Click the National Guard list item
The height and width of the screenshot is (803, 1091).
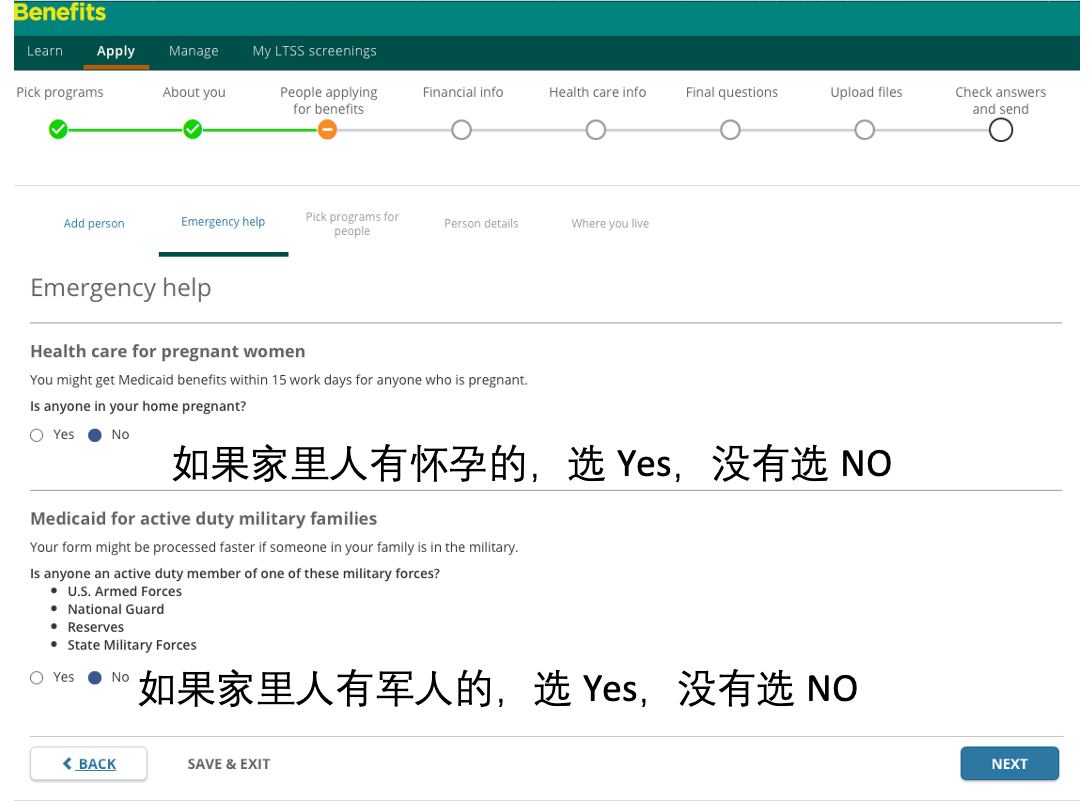coord(116,610)
